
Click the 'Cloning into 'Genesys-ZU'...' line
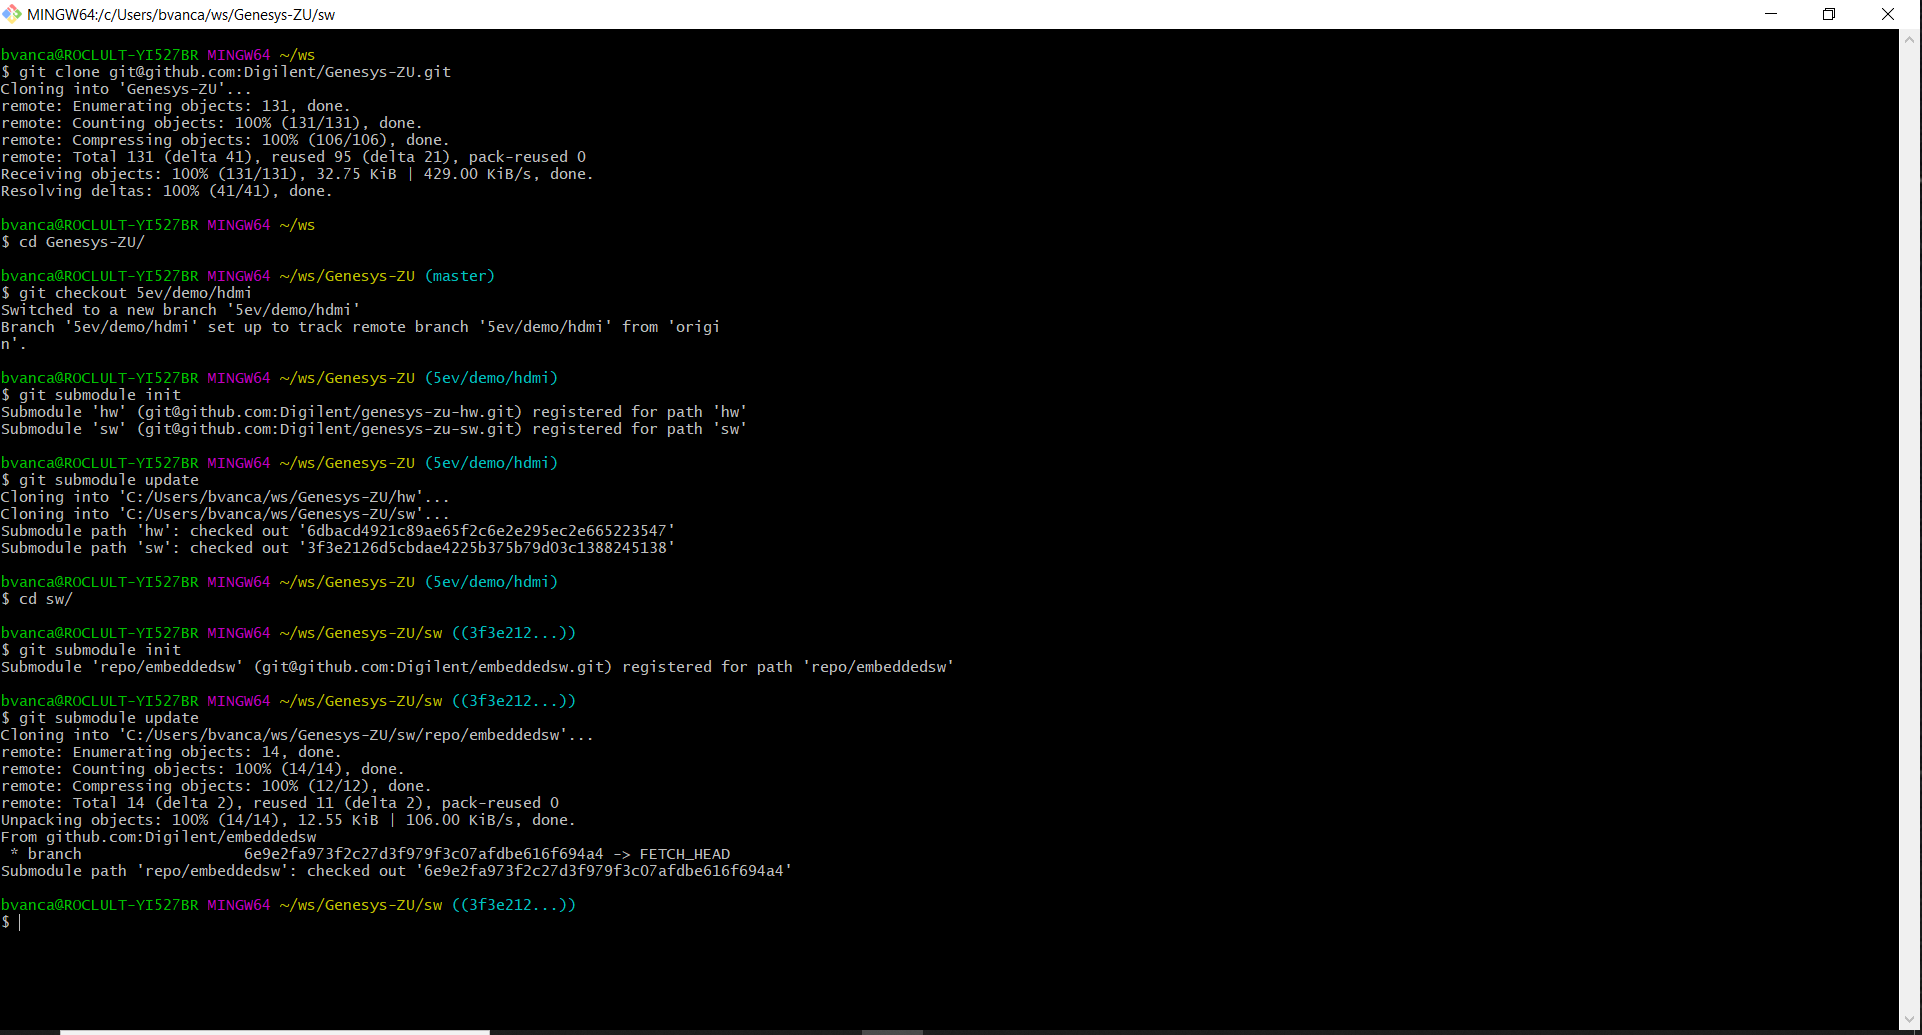(127, 89)
